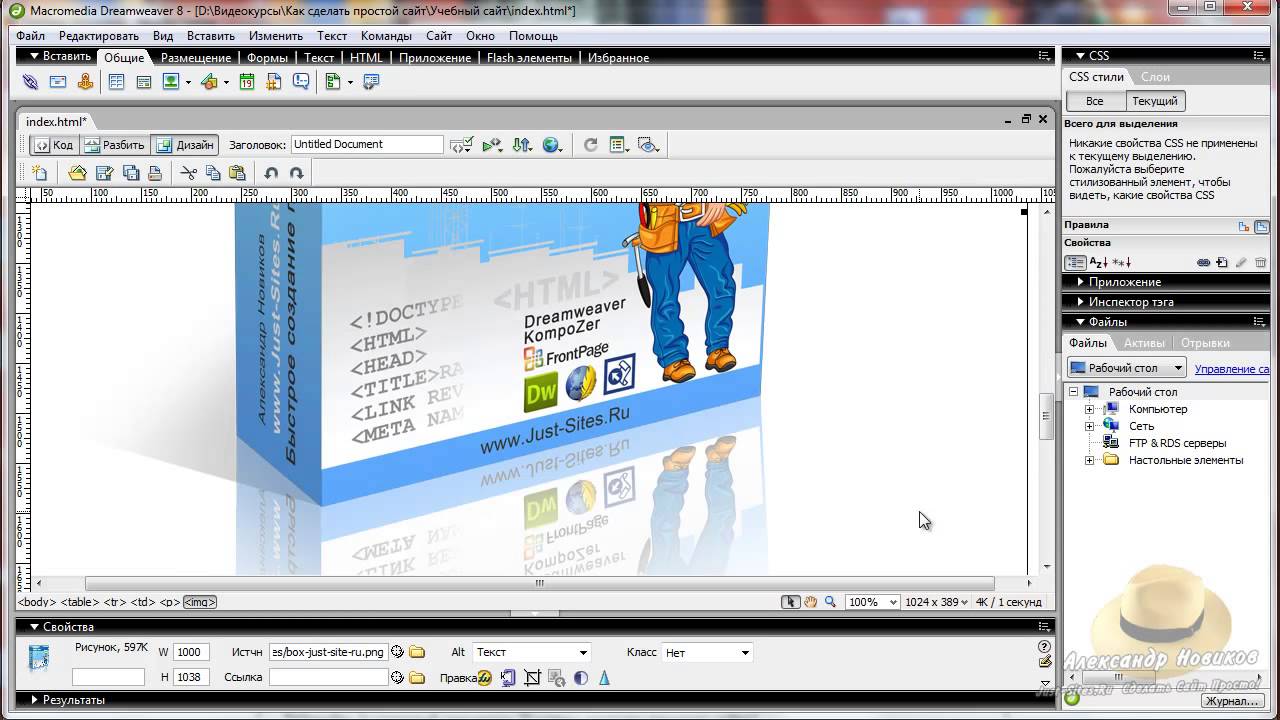Click the Print Code icon
Viewport: 1280px width, 720px height.
point(155,172)
